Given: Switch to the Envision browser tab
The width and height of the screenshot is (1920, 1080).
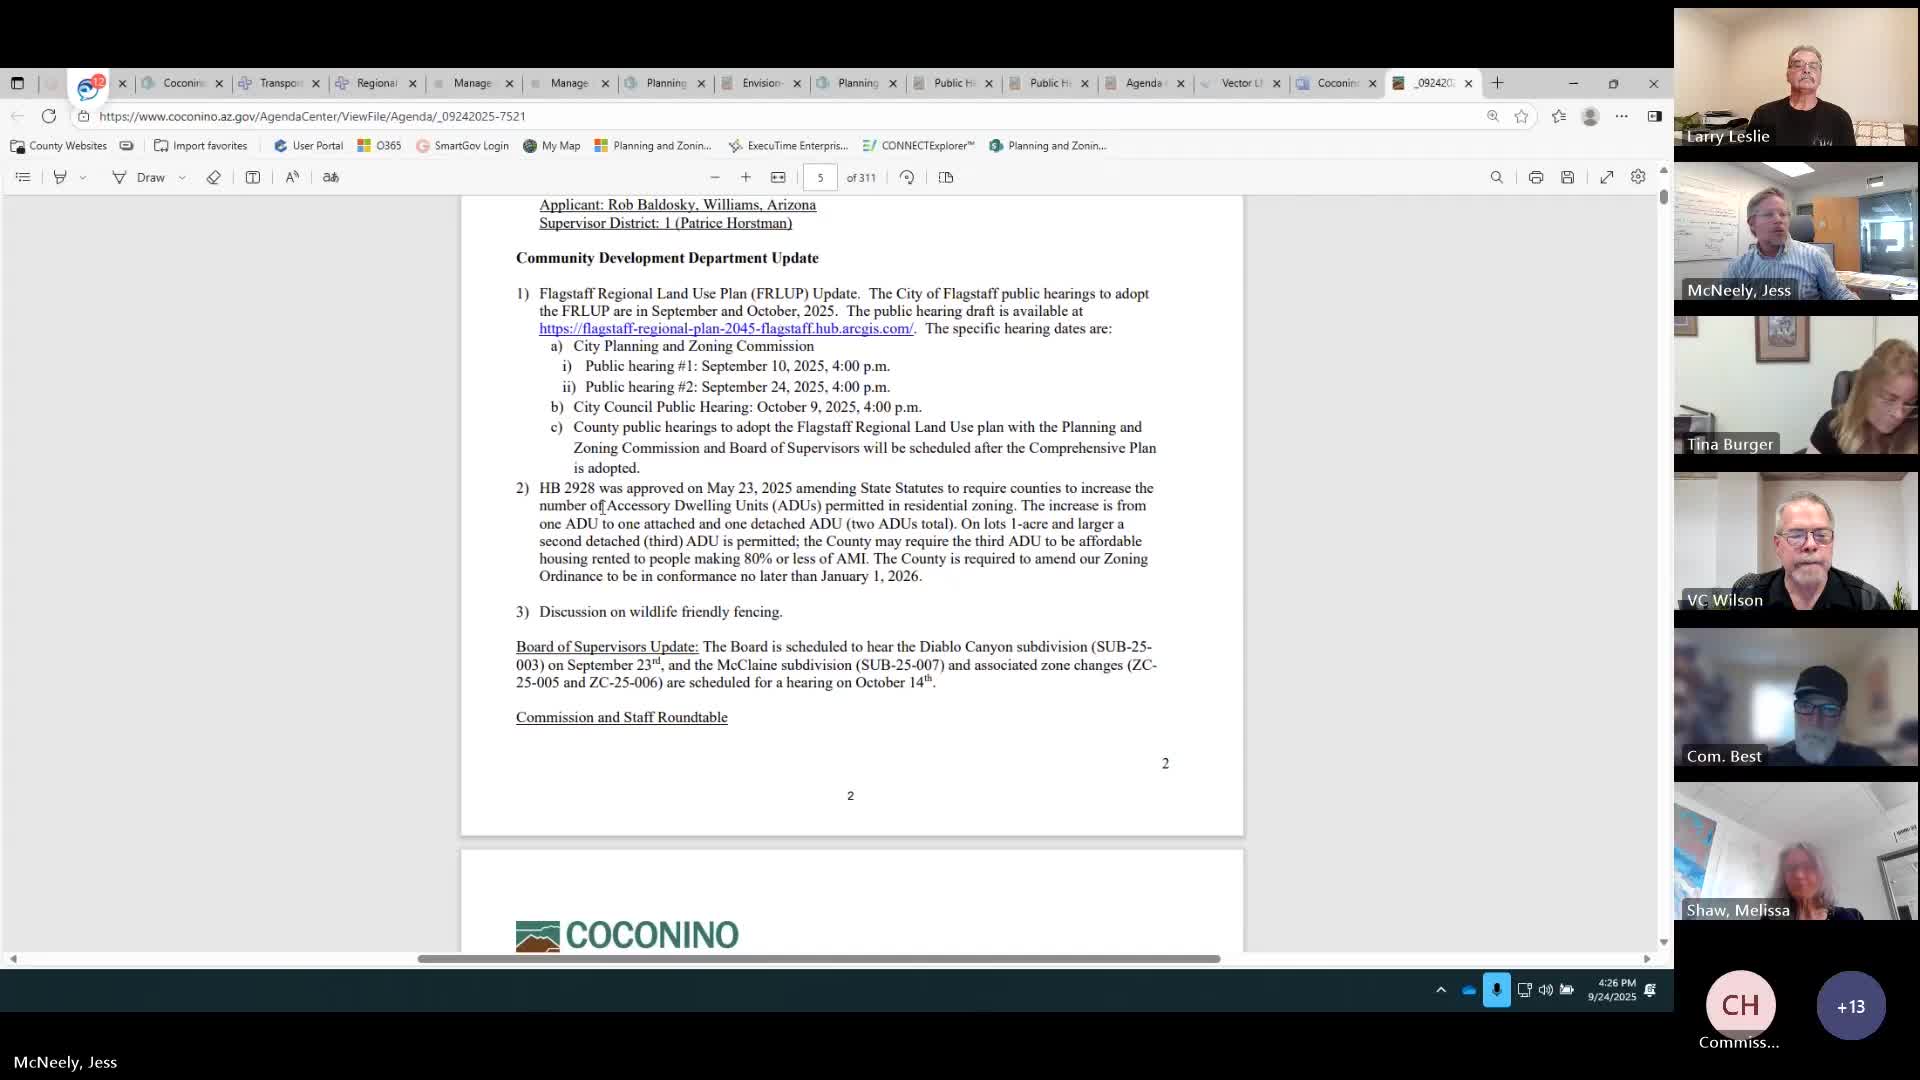Looking at the screenshot, I should click(760, 83).
